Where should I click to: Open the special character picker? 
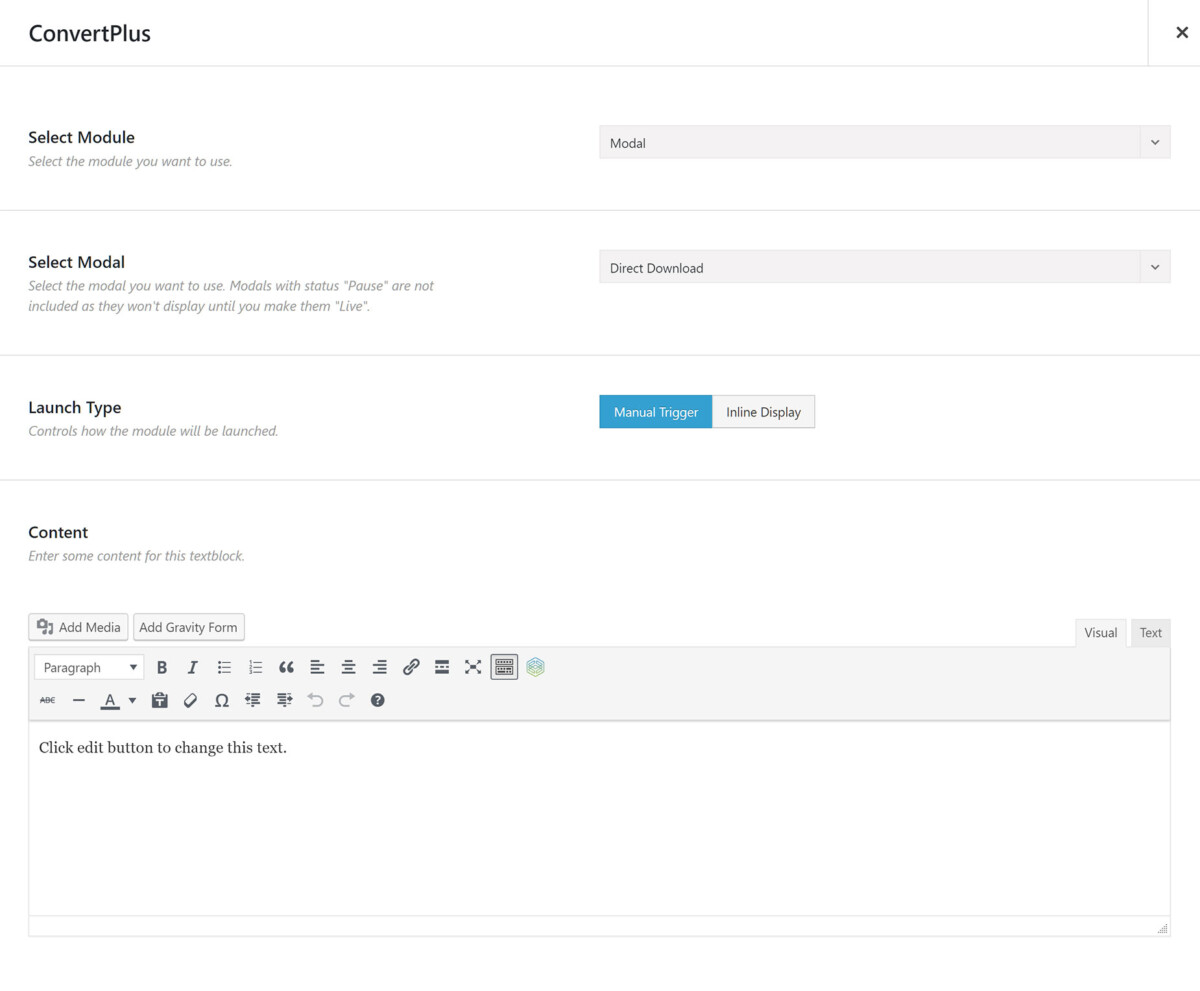pyautogui.click(x=222, y=700)
